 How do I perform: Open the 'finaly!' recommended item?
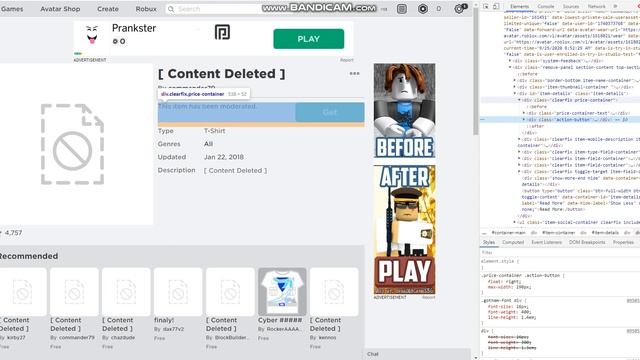point(178,291)
